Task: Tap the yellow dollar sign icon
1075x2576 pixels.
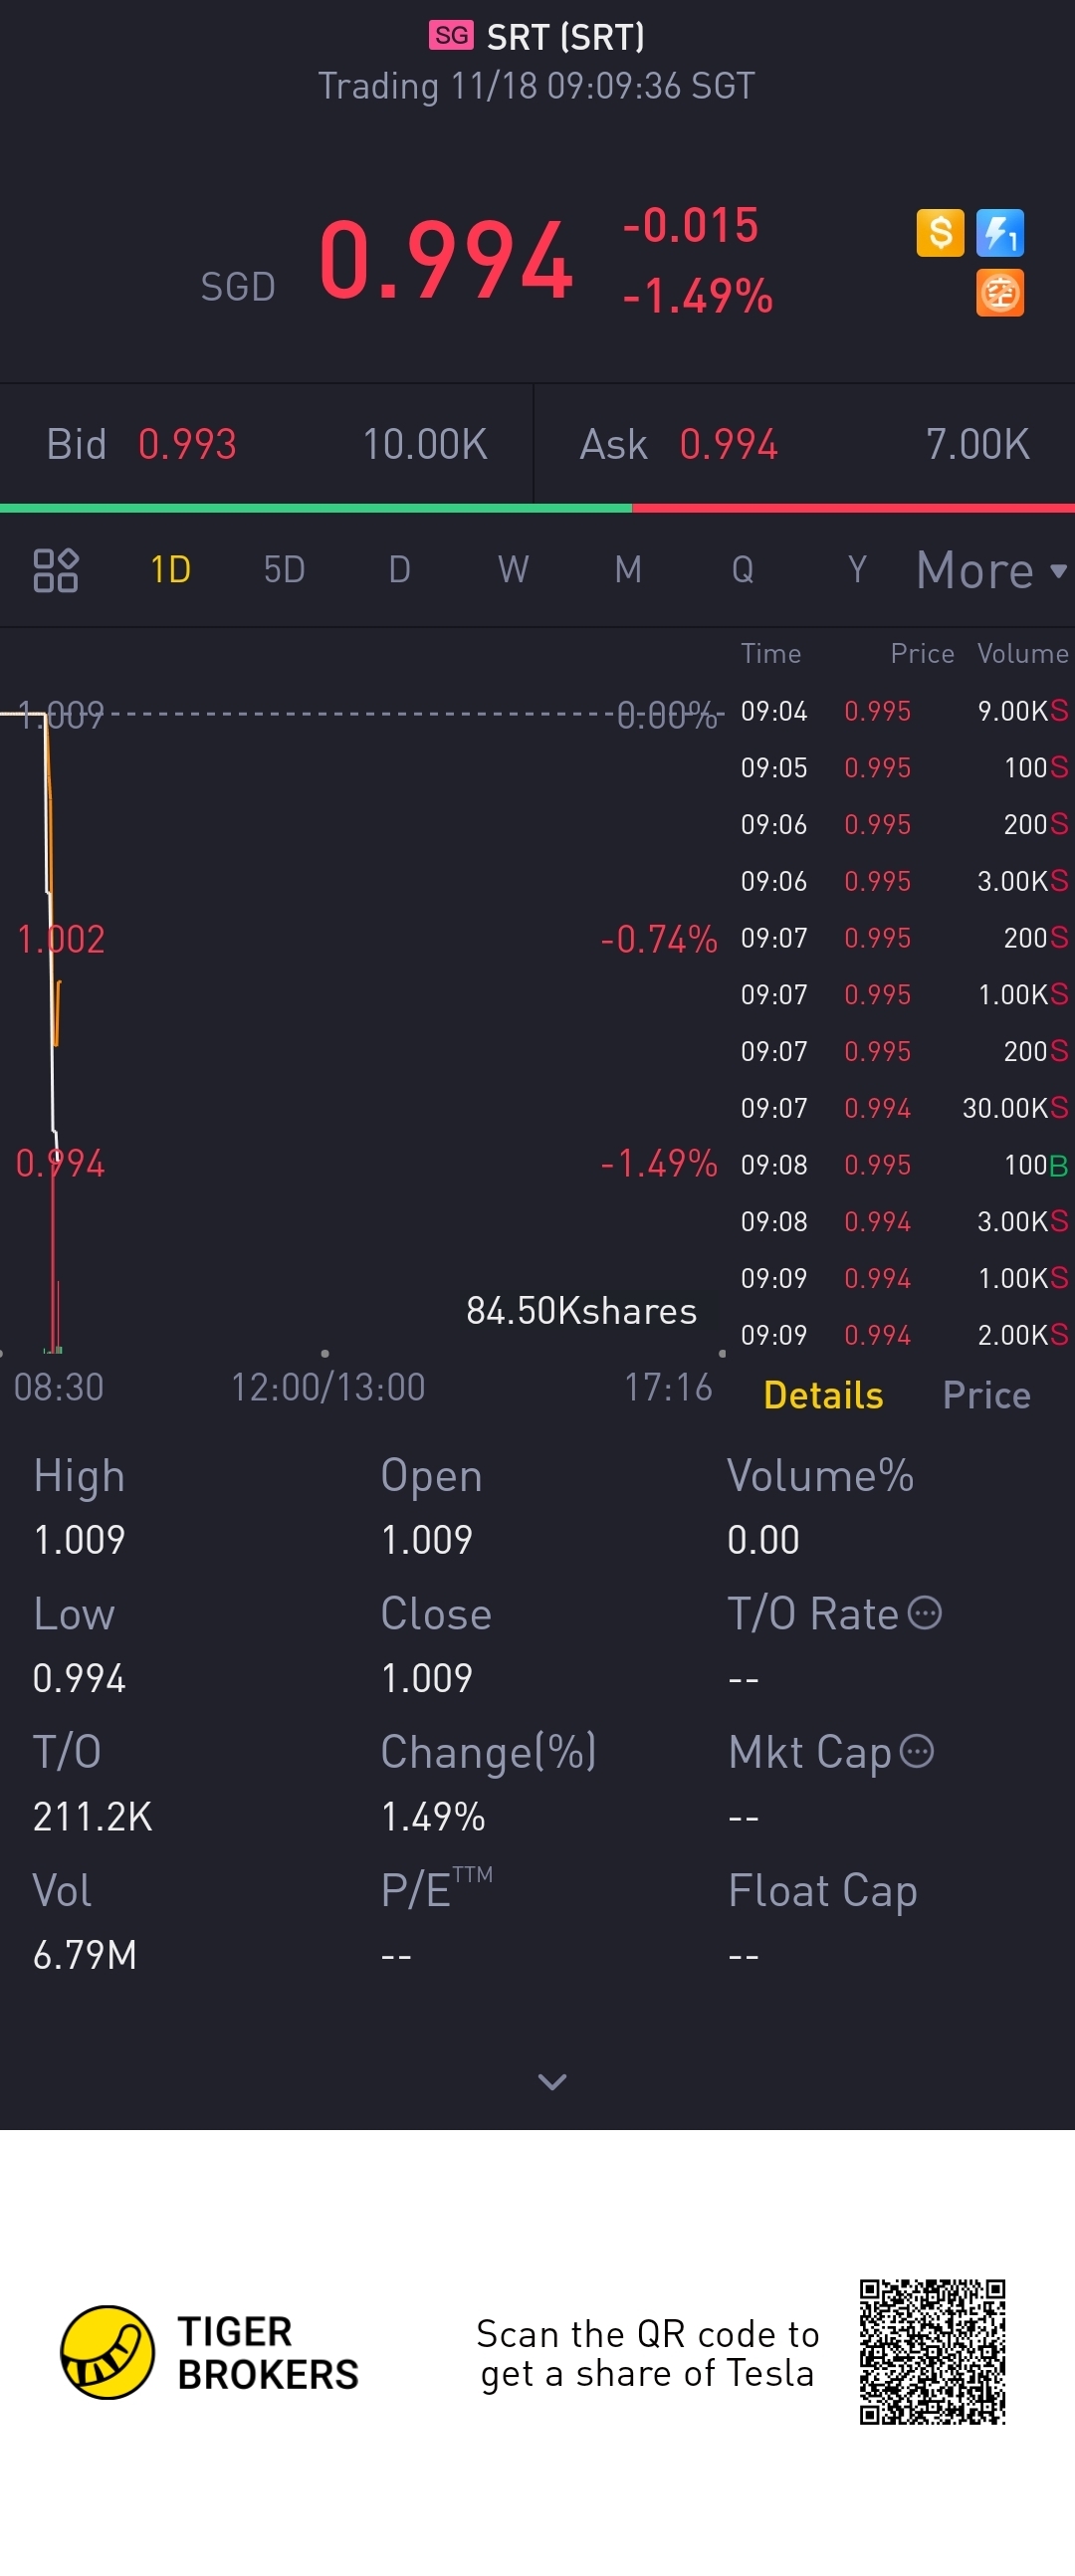Action: tap(940, 233)
